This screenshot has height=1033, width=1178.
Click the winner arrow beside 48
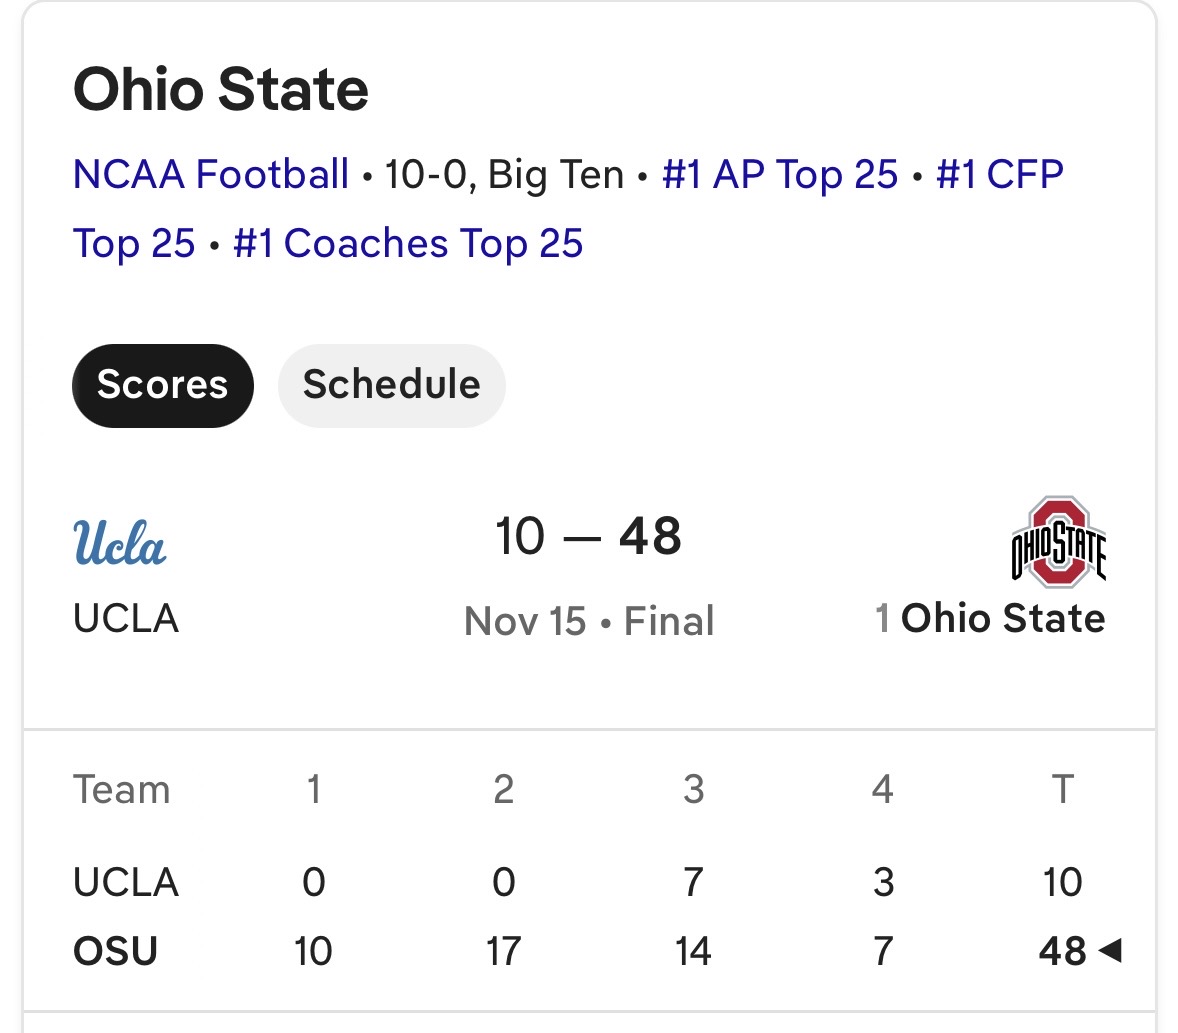pos(1110,951)
